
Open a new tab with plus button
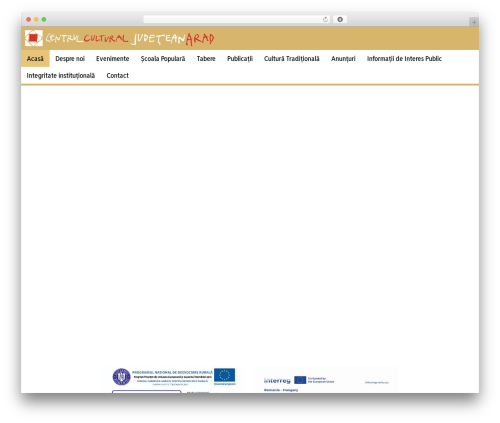click(x=474, y=22)
